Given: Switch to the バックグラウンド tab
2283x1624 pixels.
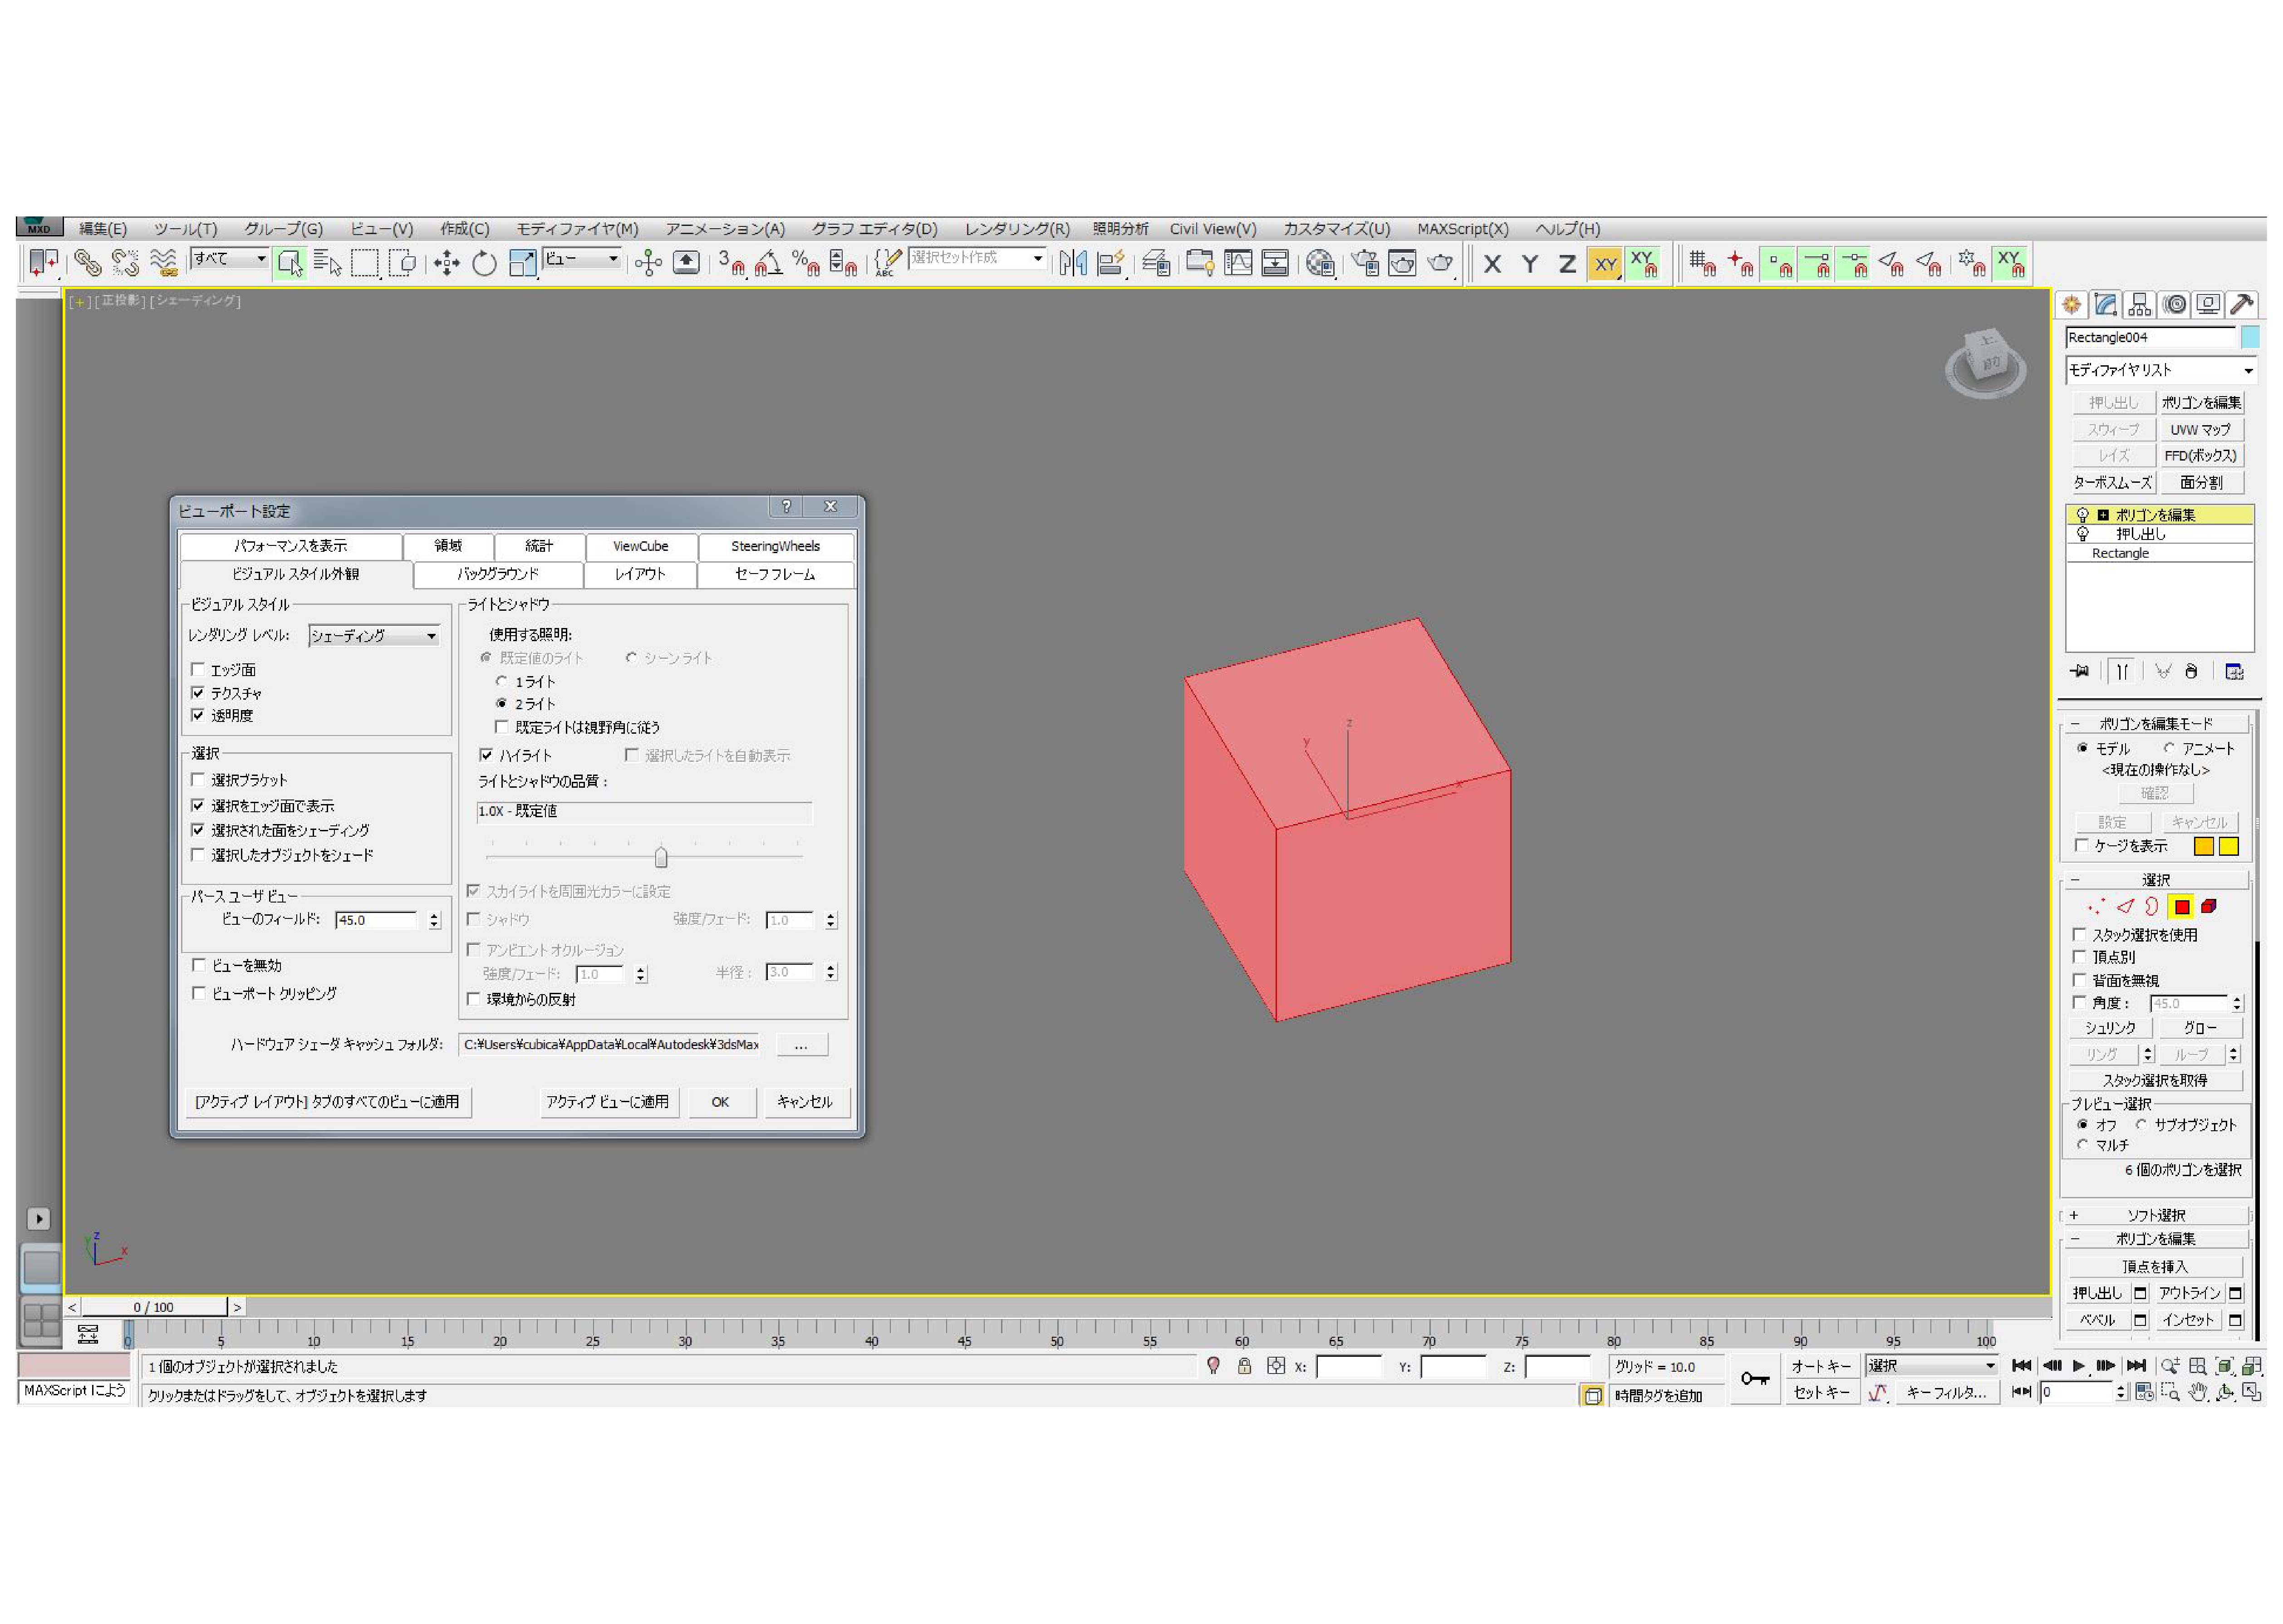Looking at the screenshot, I should [497, 575].
